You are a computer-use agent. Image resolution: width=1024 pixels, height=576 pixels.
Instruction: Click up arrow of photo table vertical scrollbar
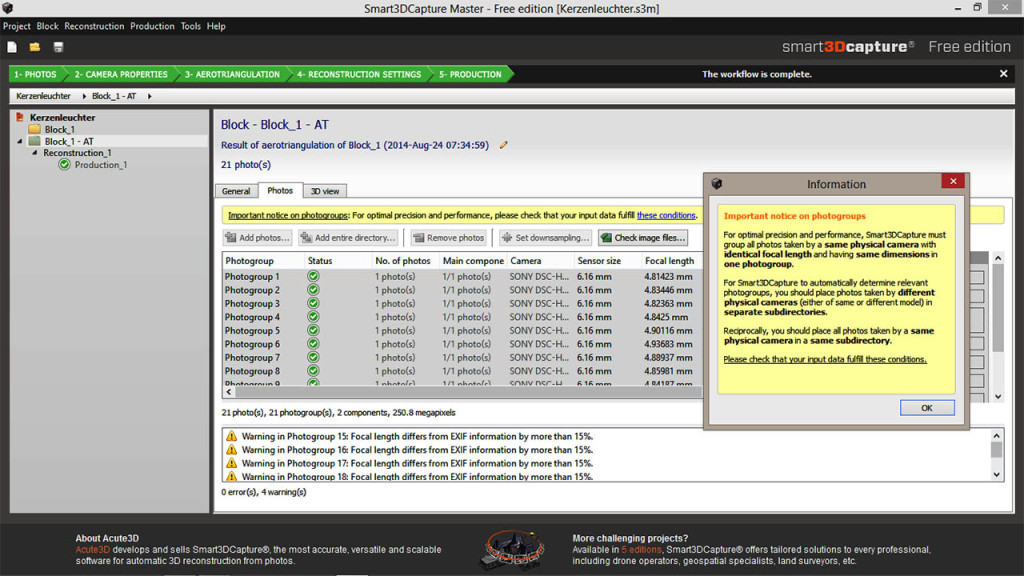[998, 259]
